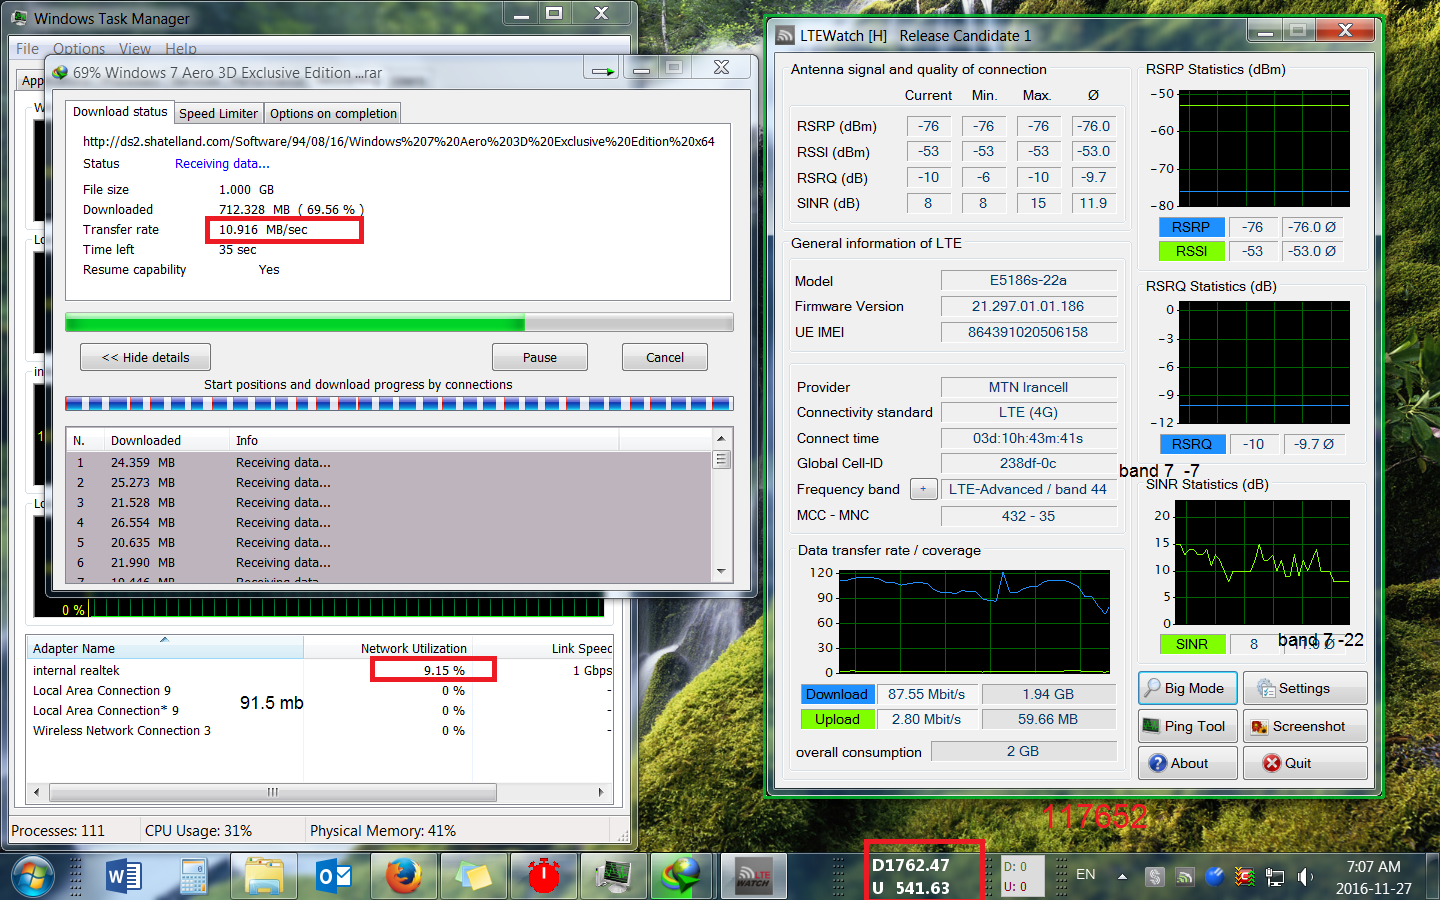The width and height of the screenshot is (1440, 900).
Task: Select the Download status tab
Action: [x=120, y=111]
